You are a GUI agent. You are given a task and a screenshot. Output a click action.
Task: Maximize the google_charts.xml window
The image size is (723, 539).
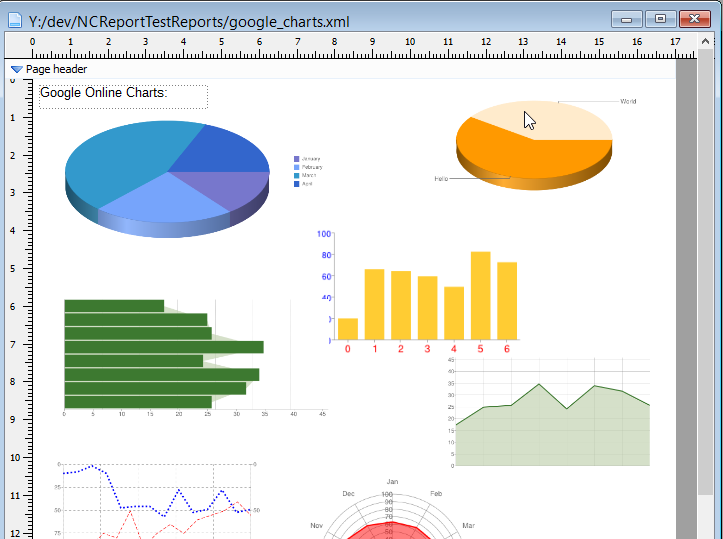pos(660,19)
